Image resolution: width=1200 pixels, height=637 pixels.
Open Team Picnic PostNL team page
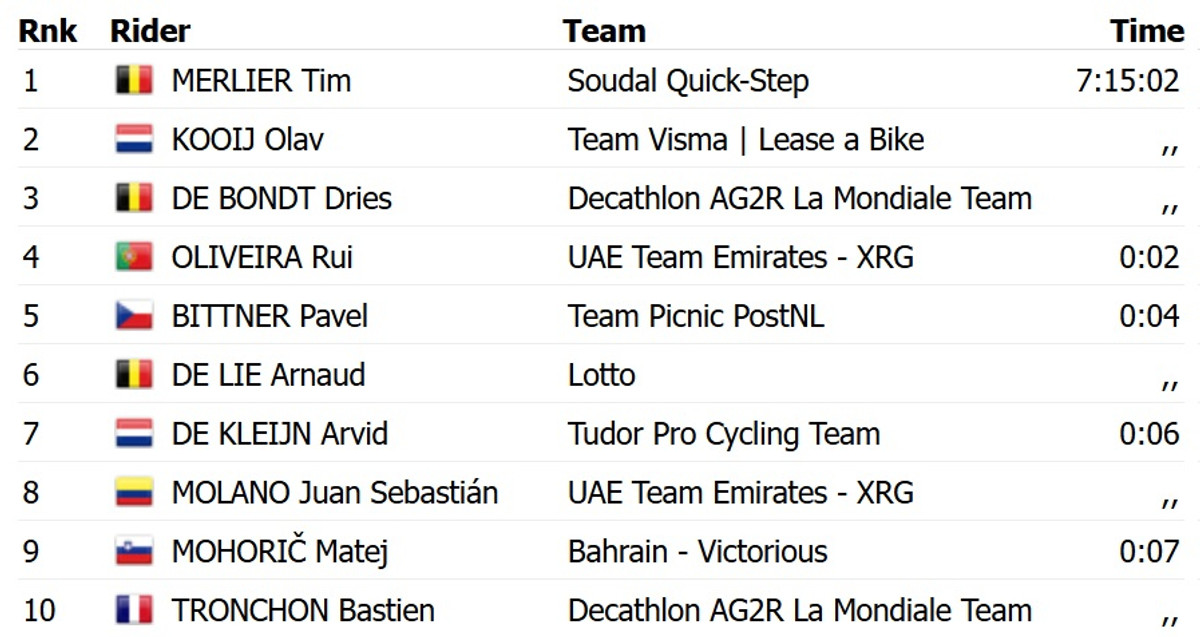695,316
